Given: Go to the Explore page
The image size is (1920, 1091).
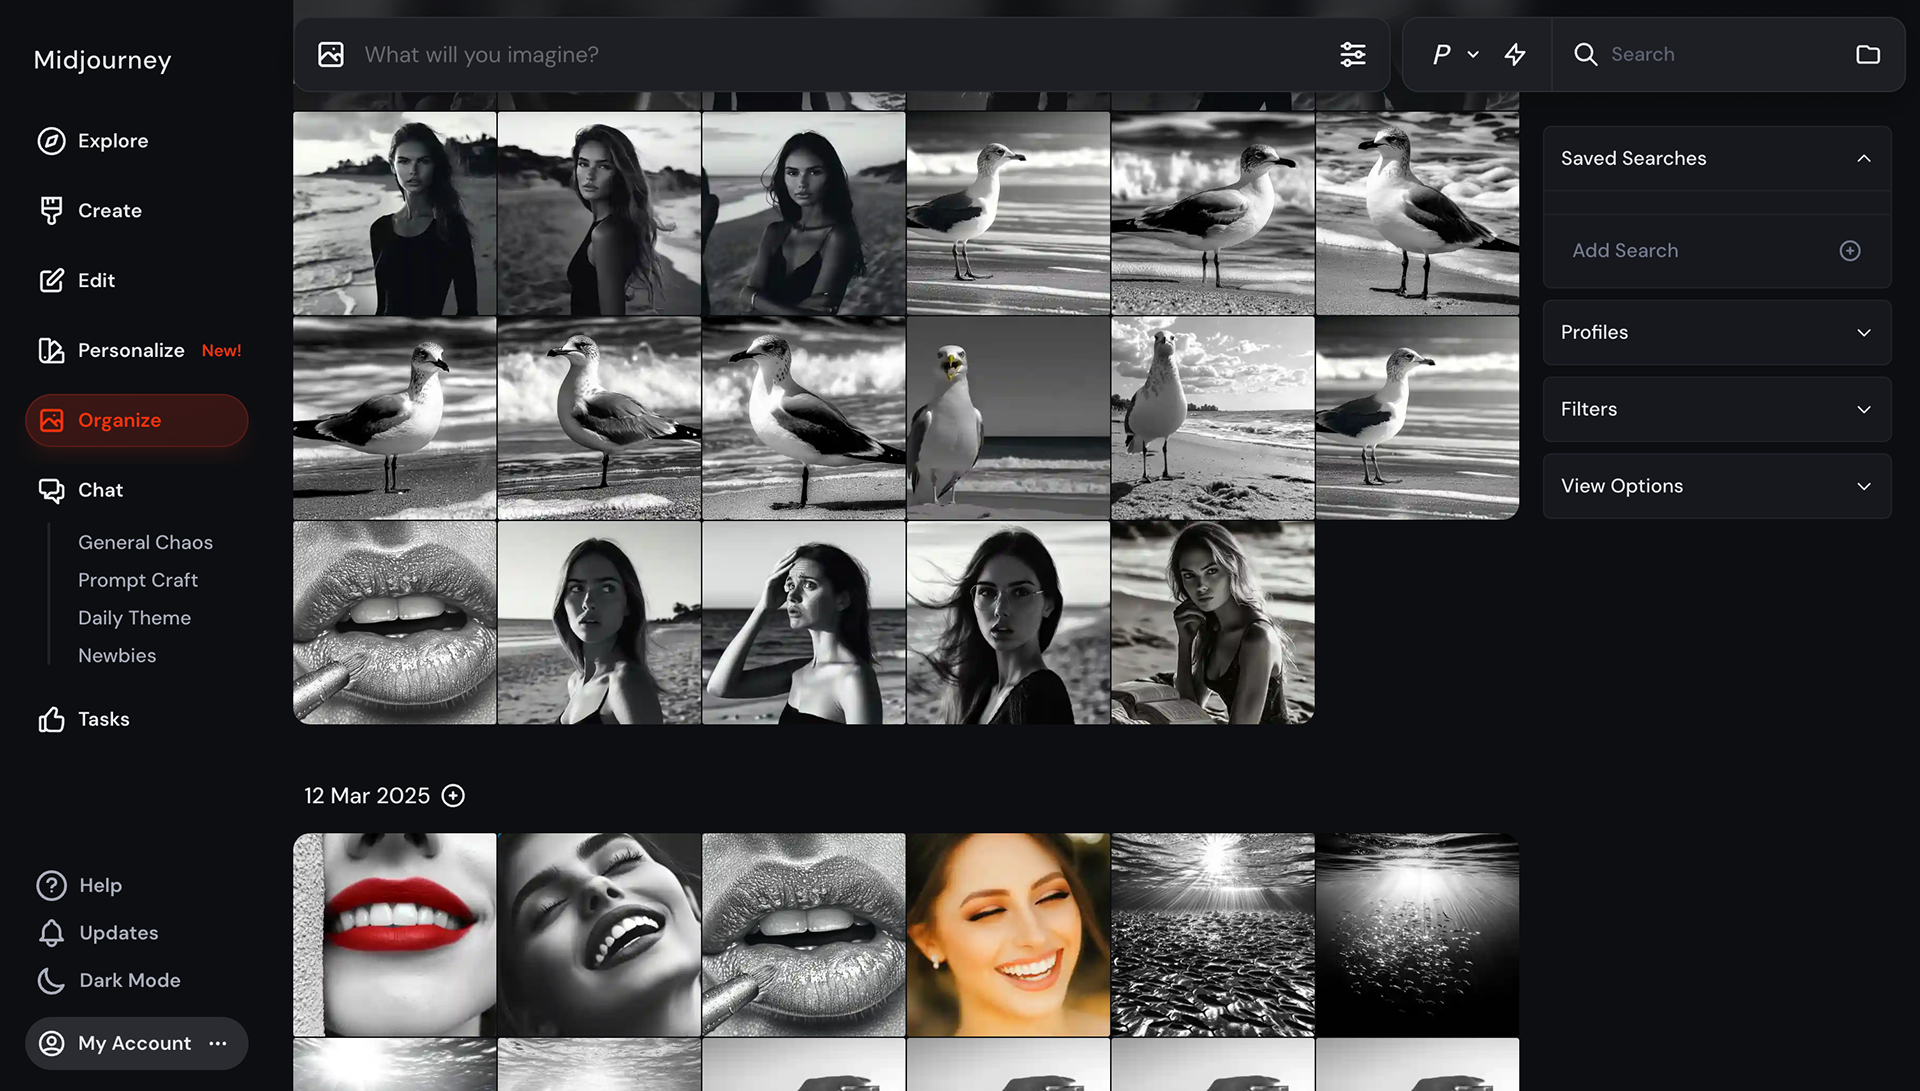Looking at the screenshot, I should click(113, 141).
